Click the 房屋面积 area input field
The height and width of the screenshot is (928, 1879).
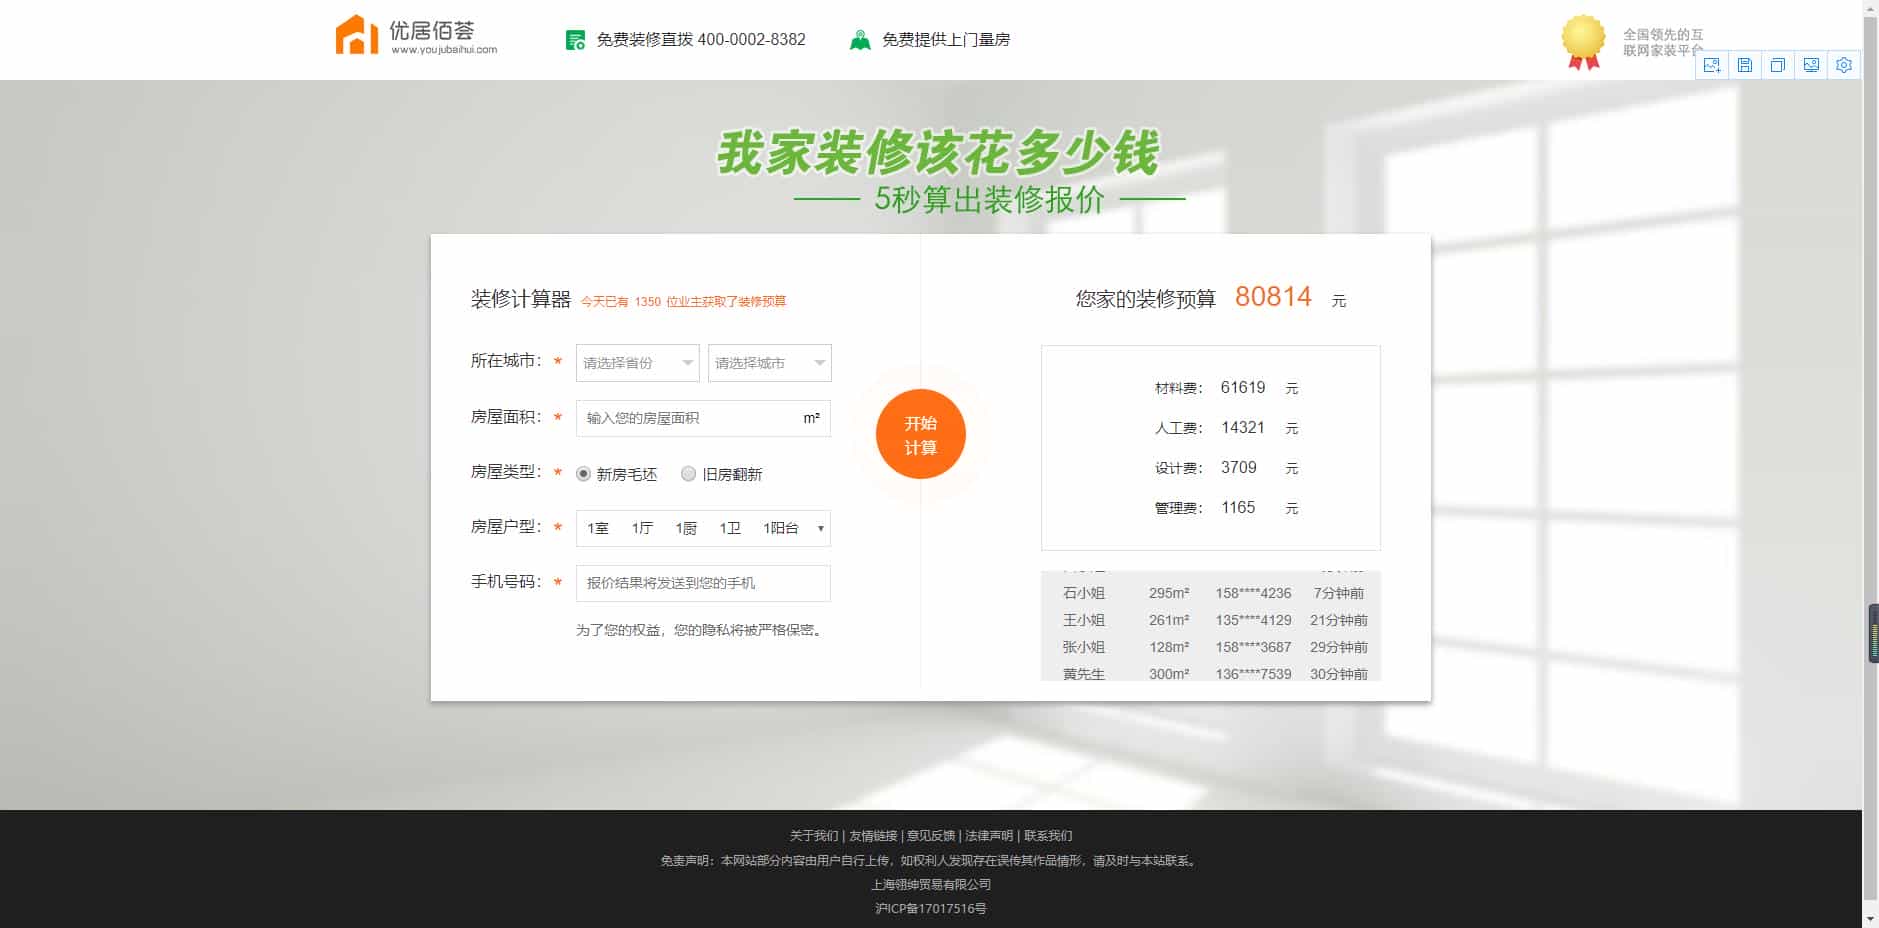click(x=703, y=418)
